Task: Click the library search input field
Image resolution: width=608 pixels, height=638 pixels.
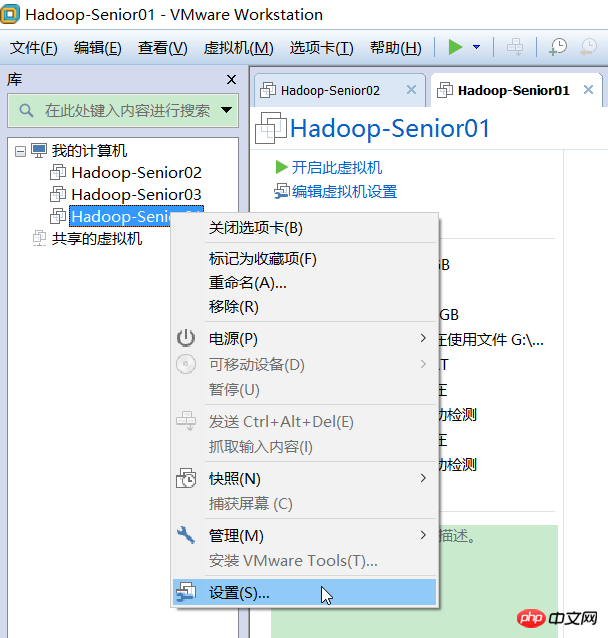Action: [123, 110]
